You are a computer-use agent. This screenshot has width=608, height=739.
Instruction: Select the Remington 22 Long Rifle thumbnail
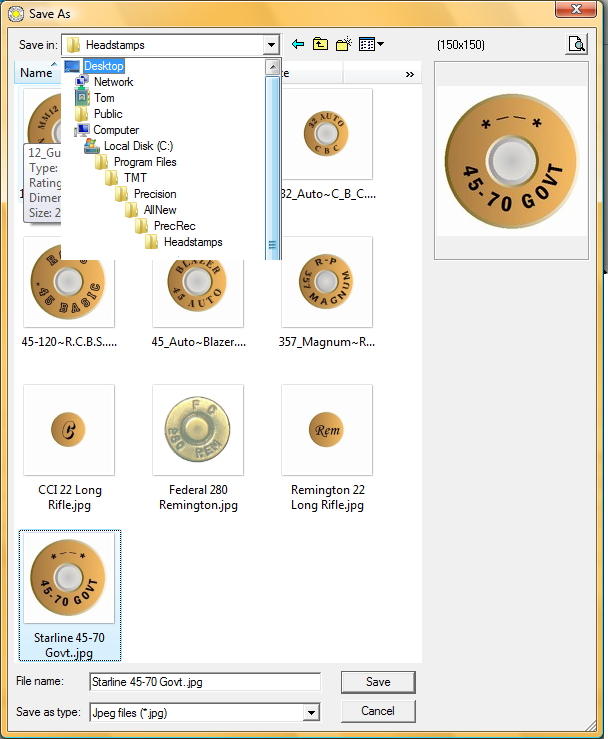(327, 430)
